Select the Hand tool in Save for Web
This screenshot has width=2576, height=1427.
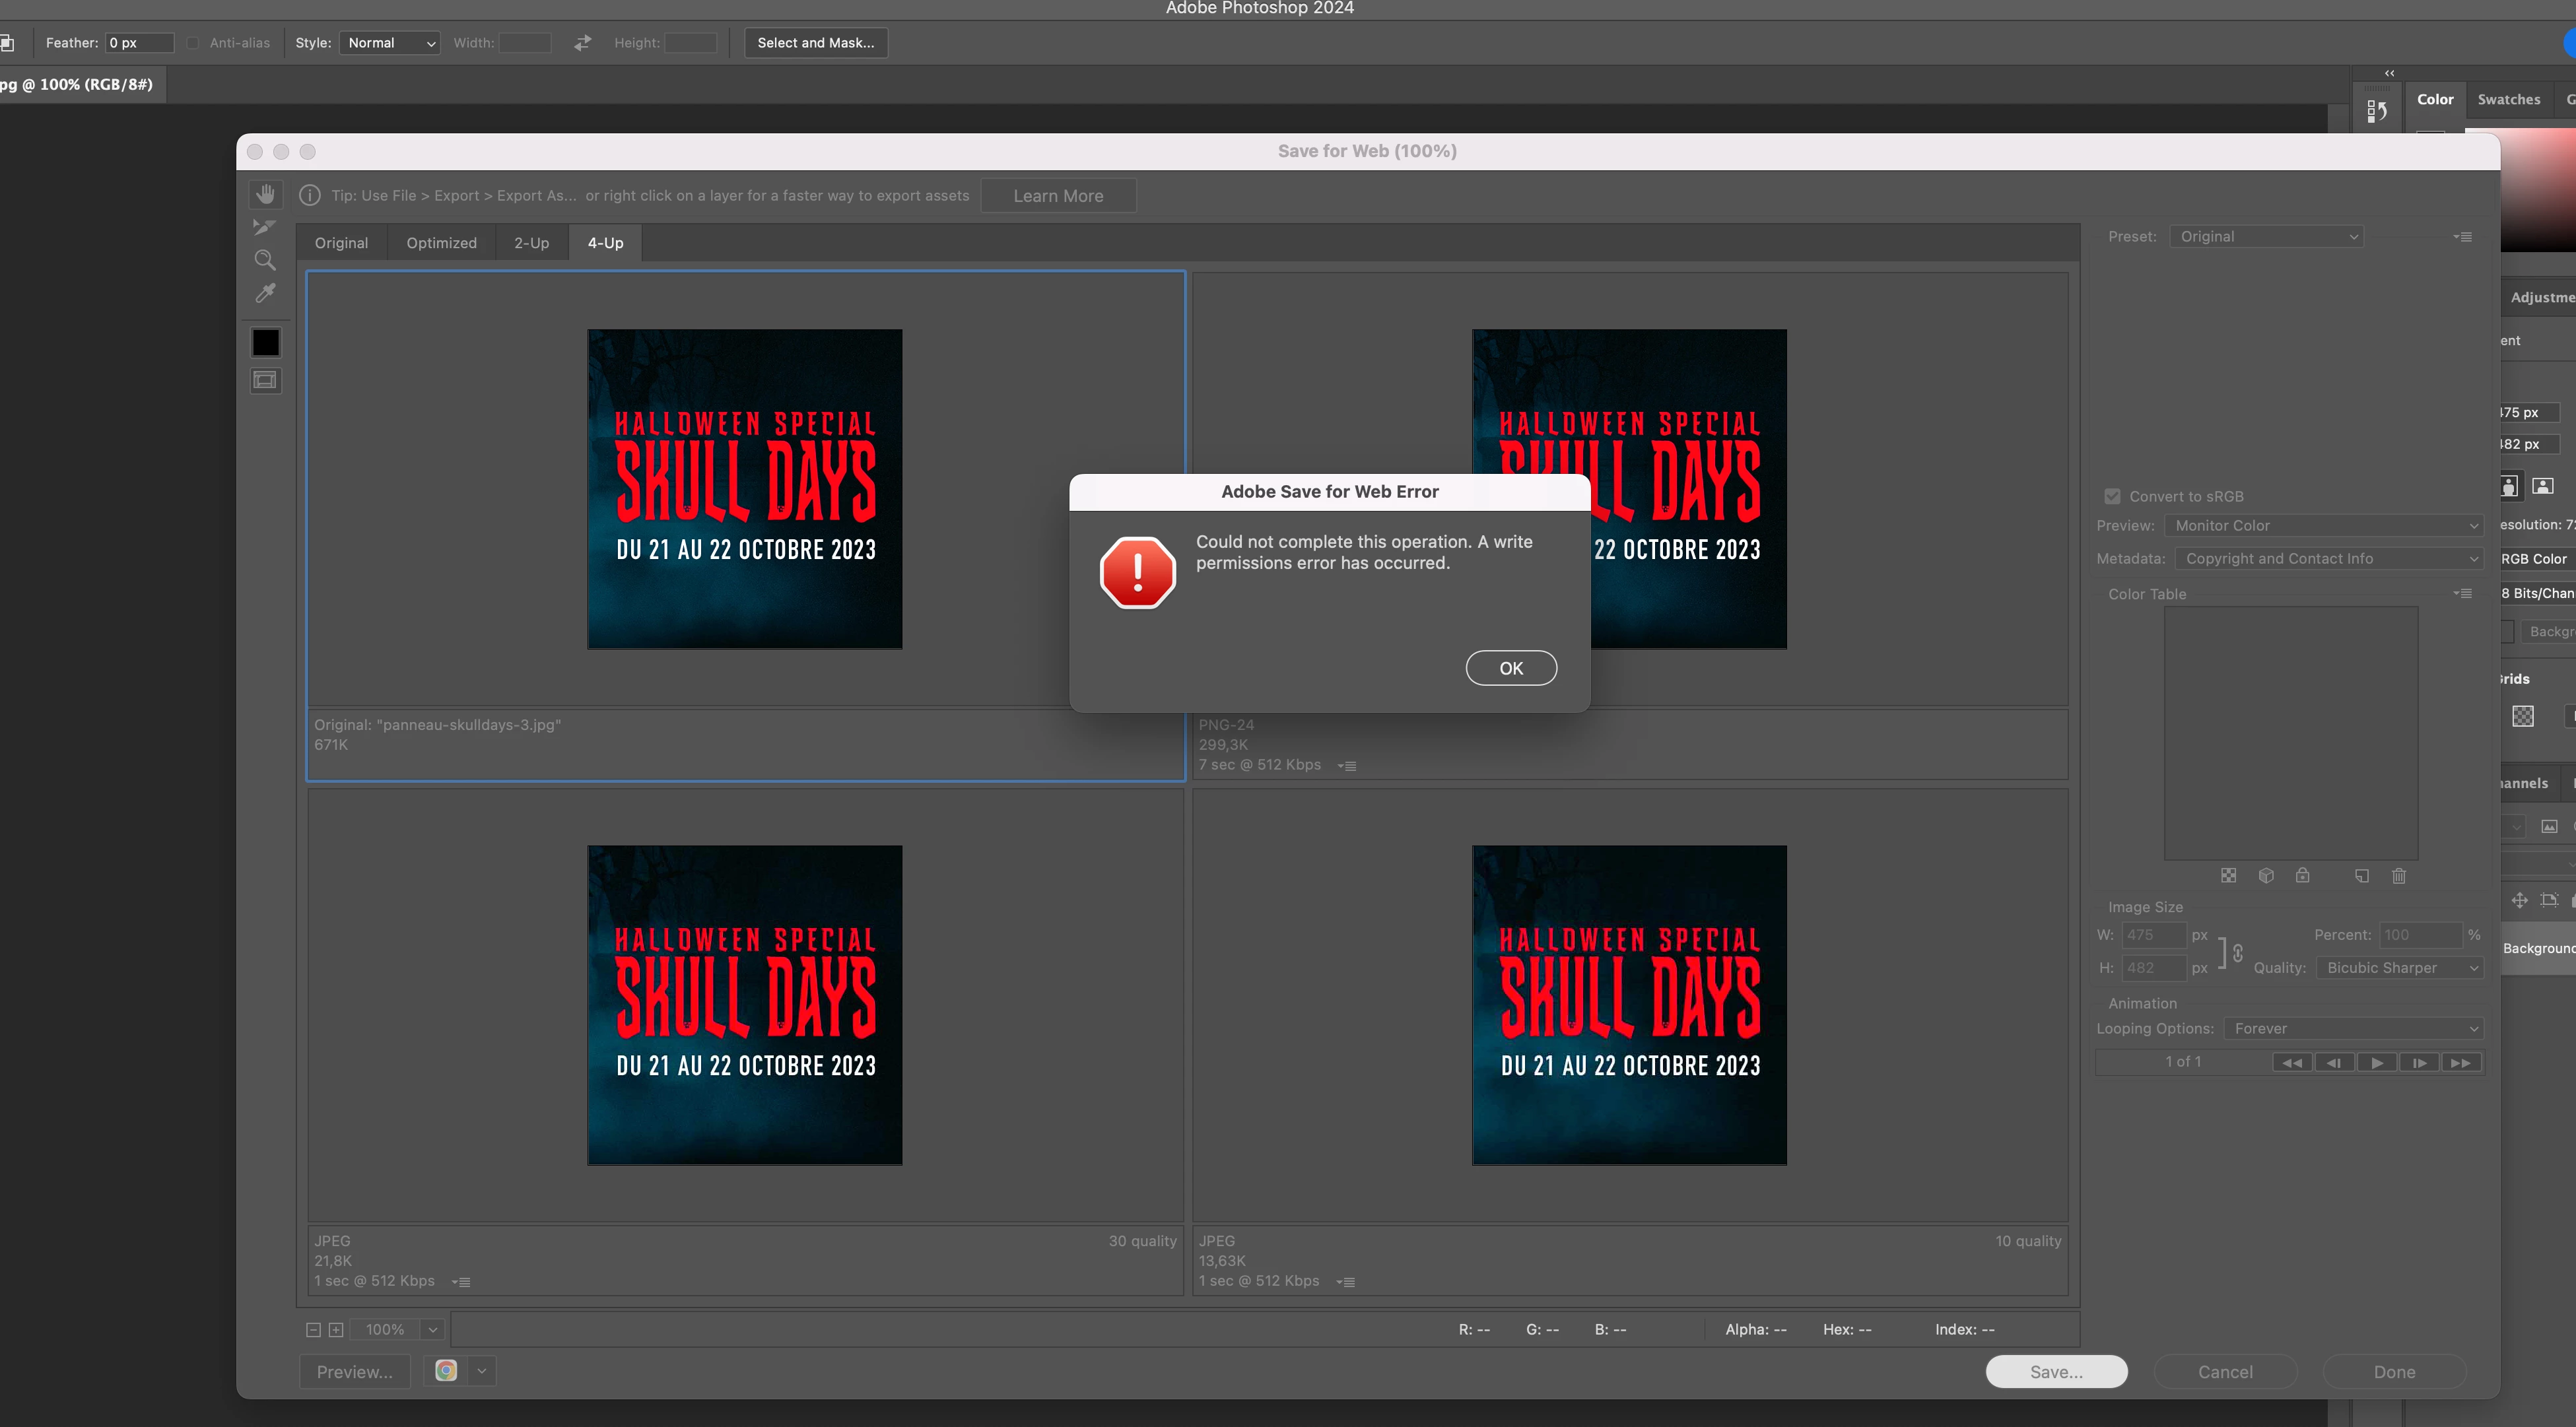point(265,194)
